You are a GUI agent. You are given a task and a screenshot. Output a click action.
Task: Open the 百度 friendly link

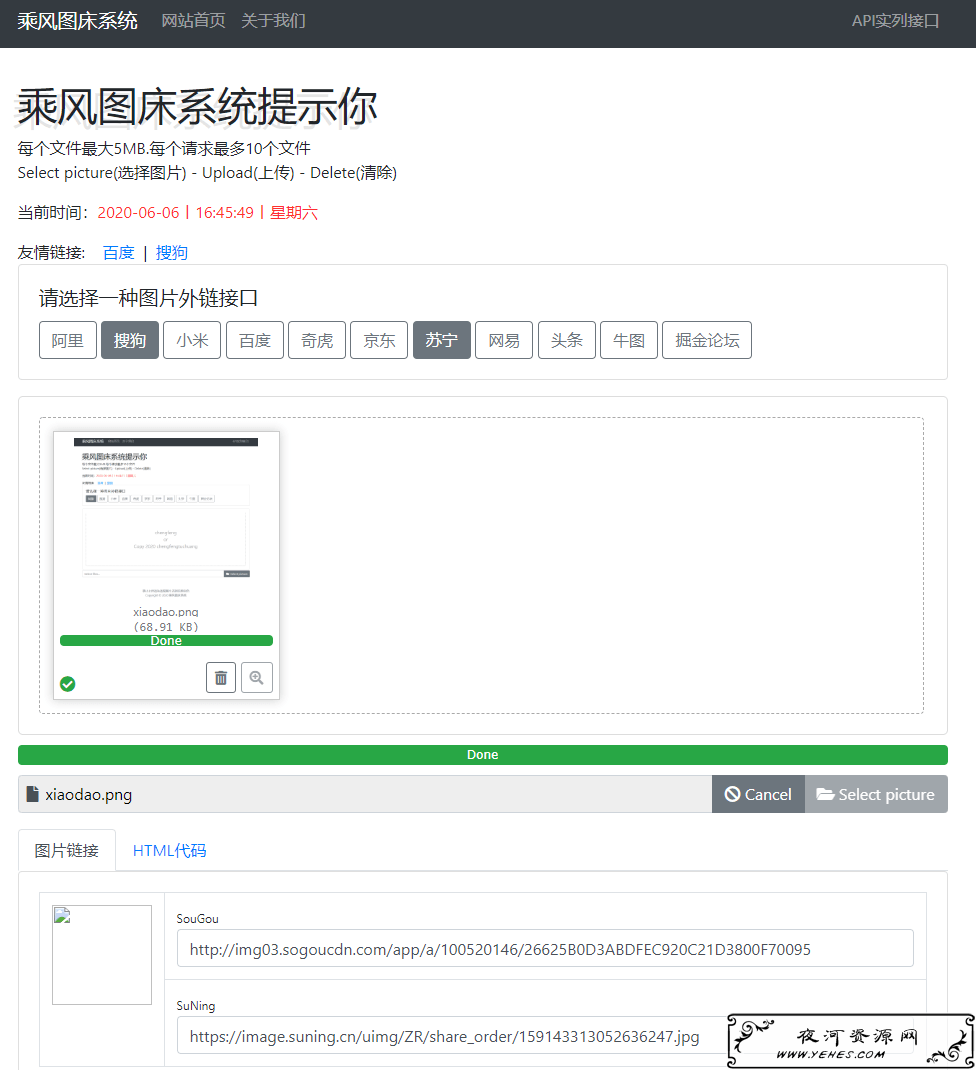point(119,252)
